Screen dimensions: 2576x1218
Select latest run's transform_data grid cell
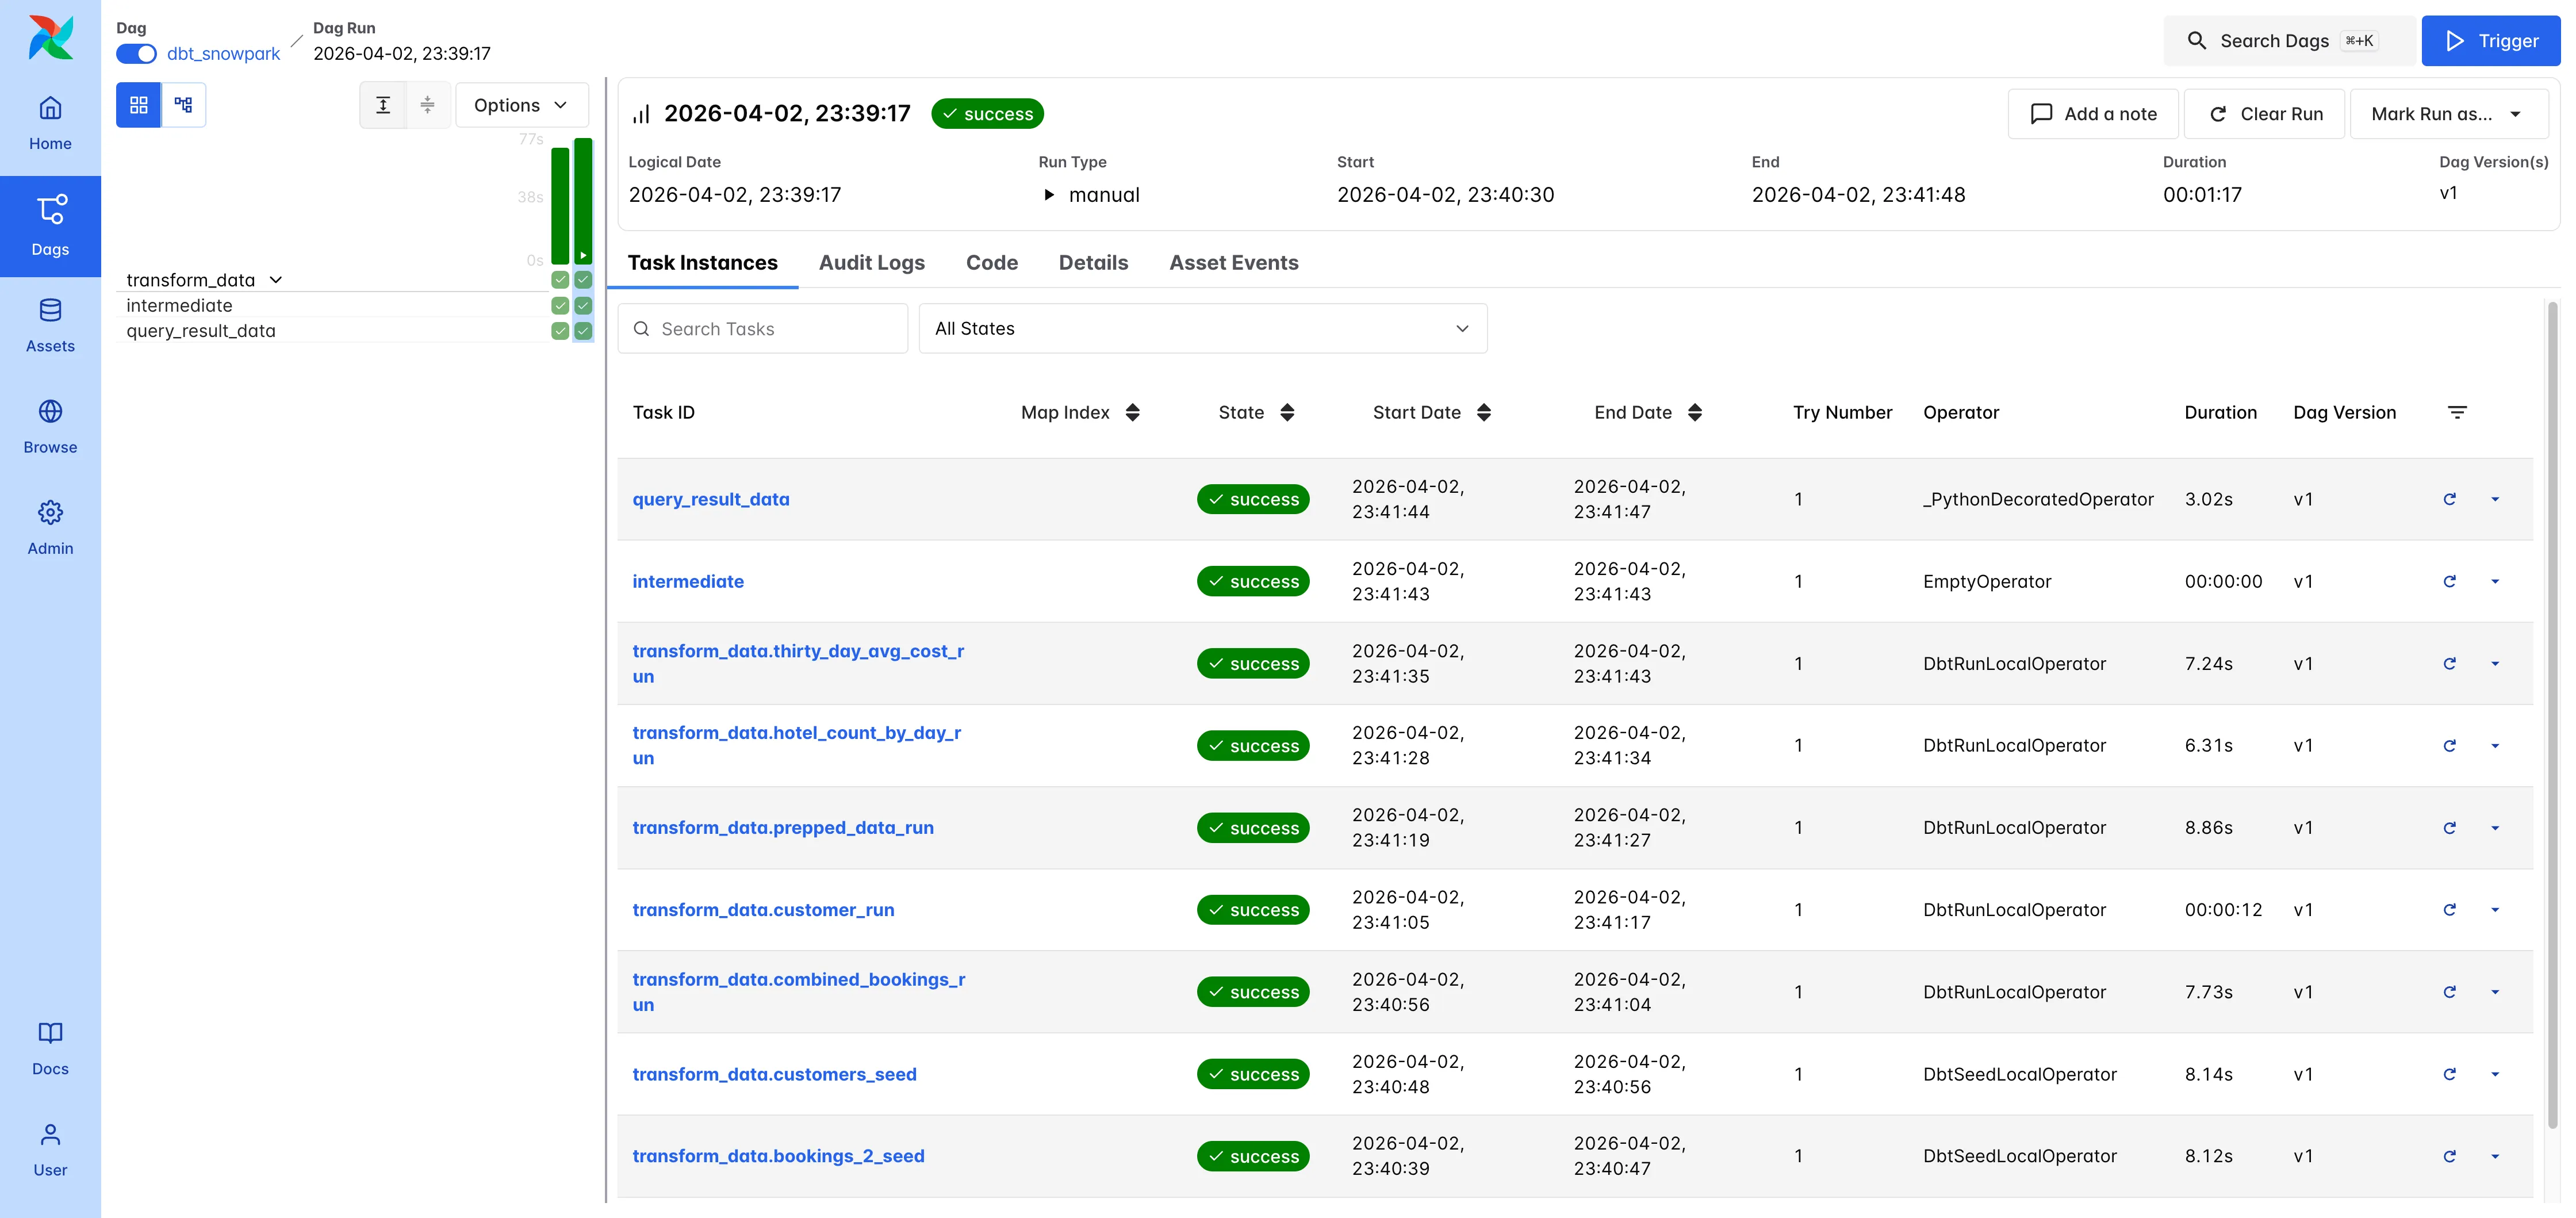(x=583, y=280)
